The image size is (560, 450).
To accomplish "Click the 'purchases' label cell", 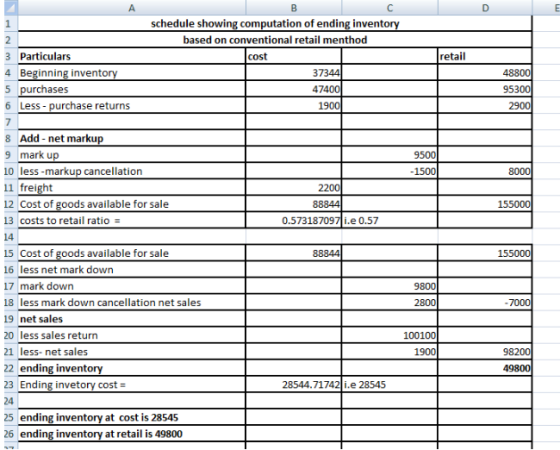I will pos(132,89).
